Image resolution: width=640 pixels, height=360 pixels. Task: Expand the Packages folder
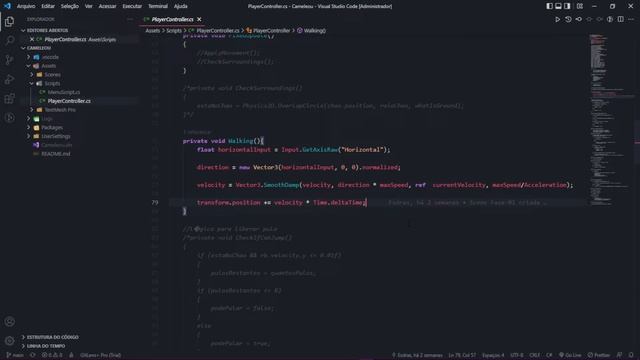click(29, 127)
